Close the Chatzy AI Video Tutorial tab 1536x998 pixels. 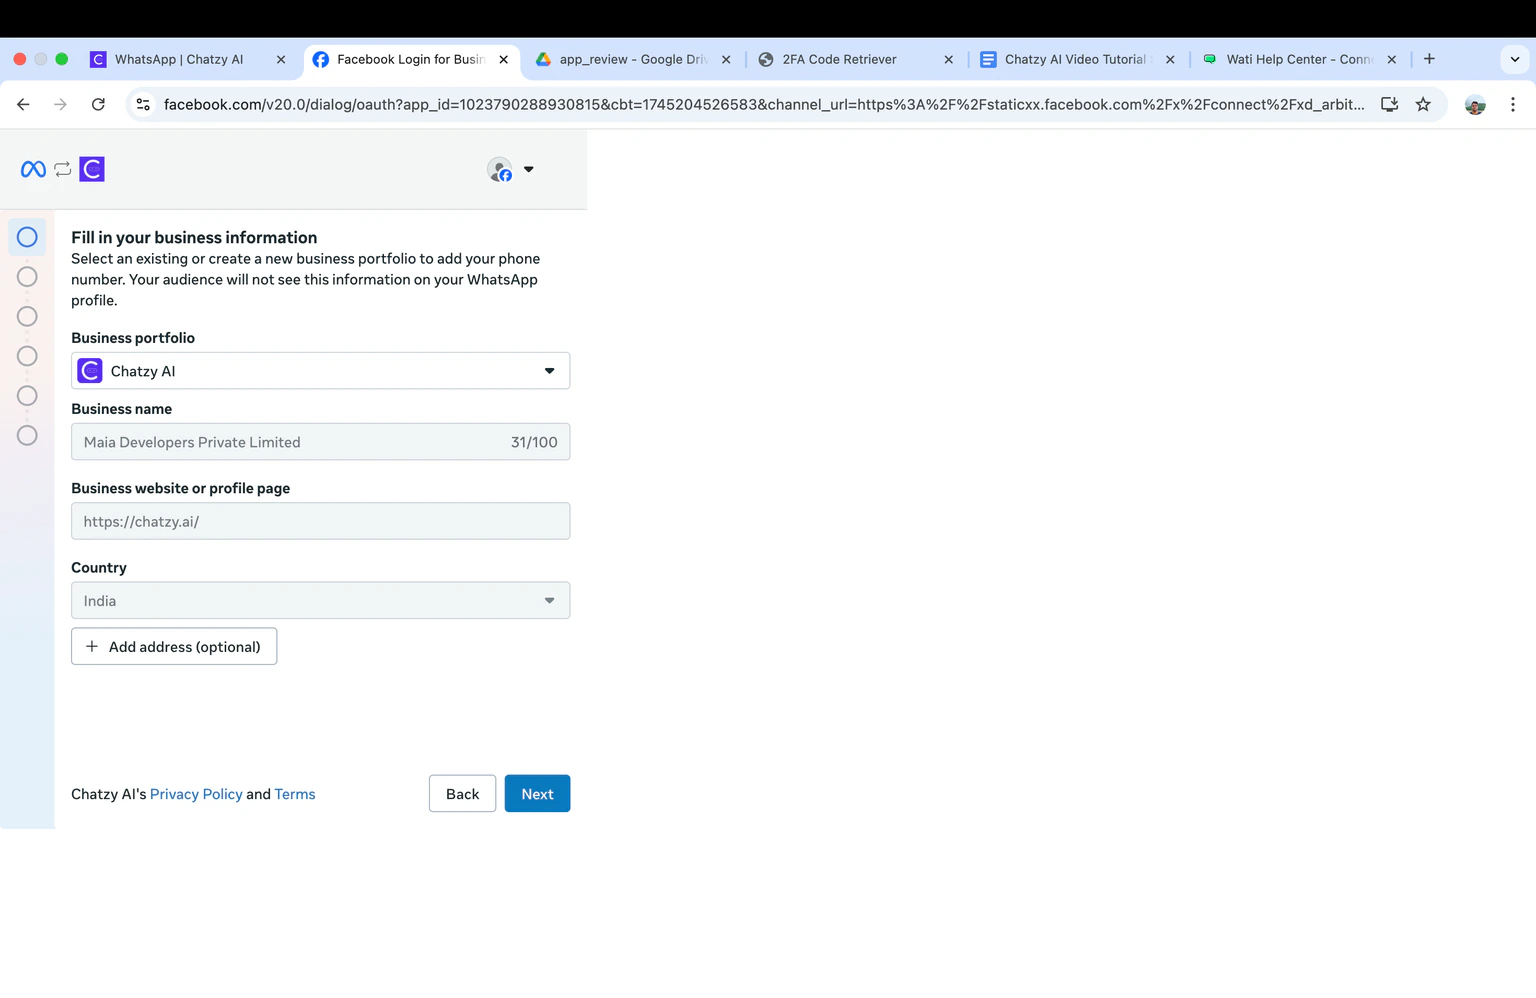point(1170,59)
